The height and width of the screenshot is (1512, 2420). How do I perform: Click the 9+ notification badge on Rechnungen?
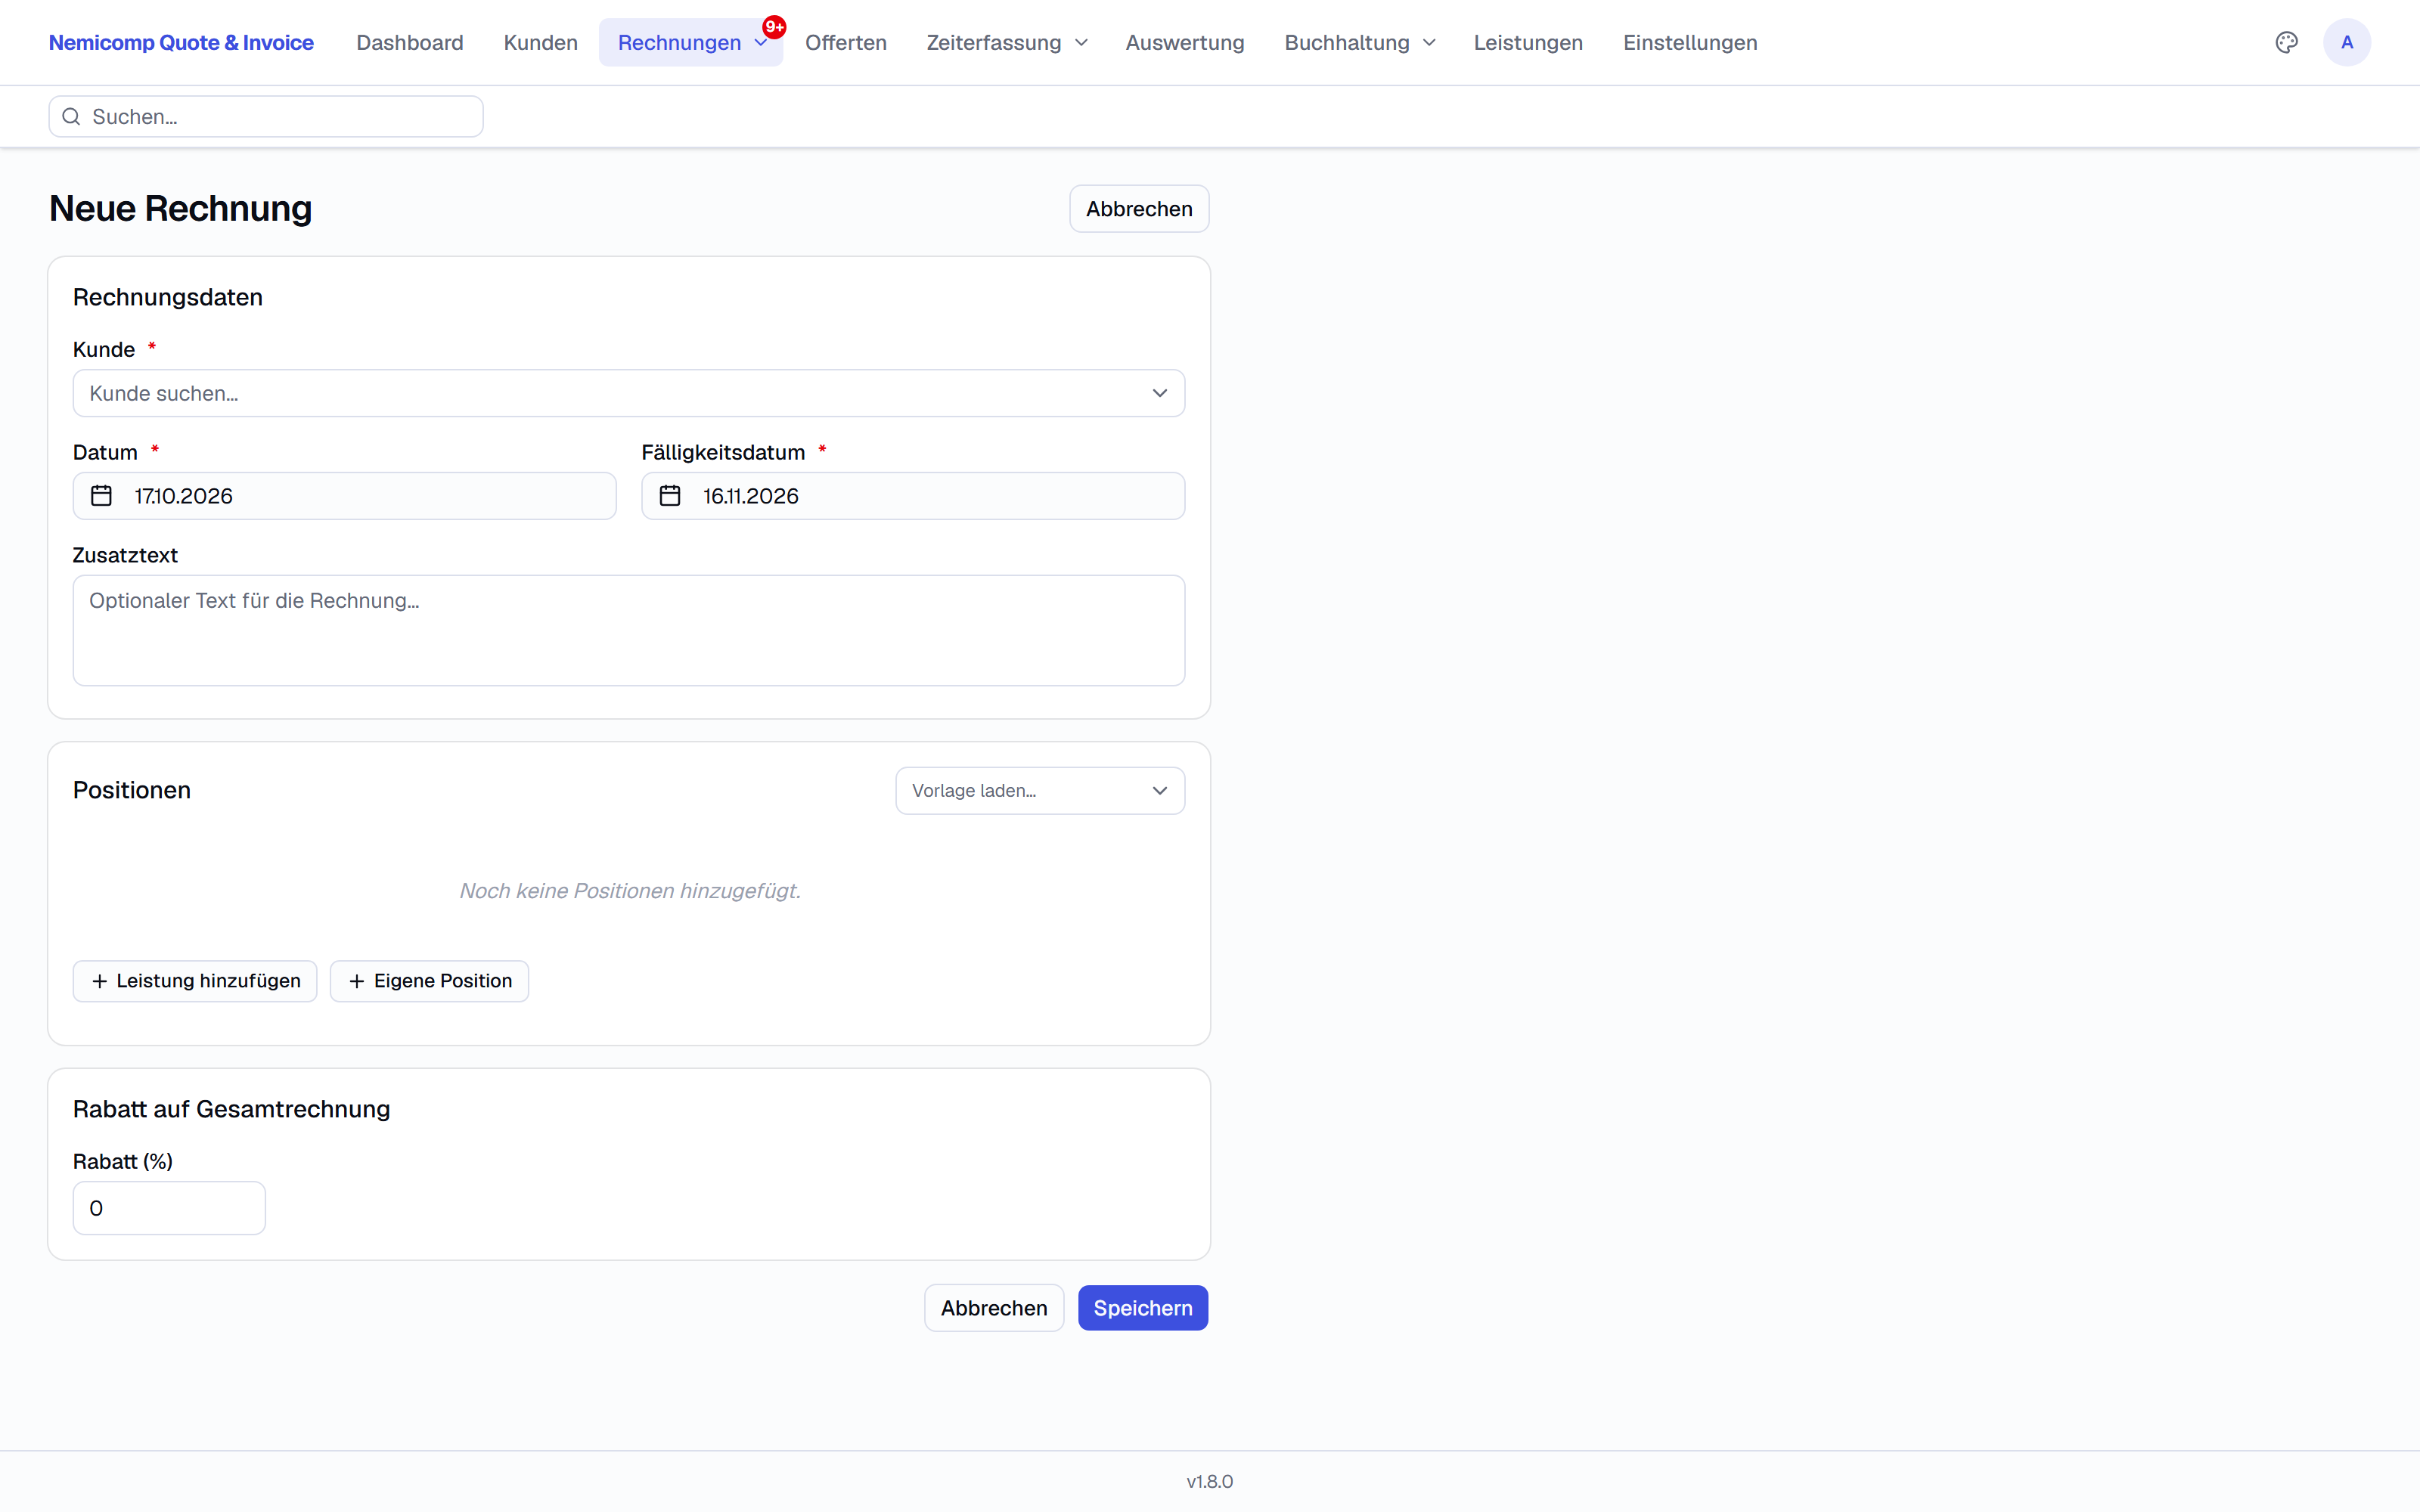[774, 27]
